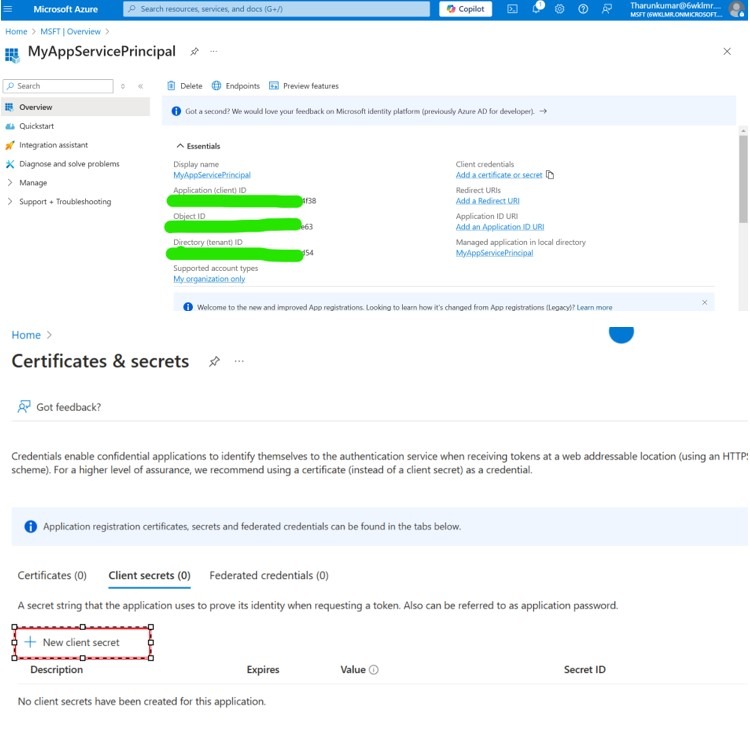This screenshot has height=739, width=750.
Task: Collapse the left navigation menu
Action: click(x=141, y=86)
